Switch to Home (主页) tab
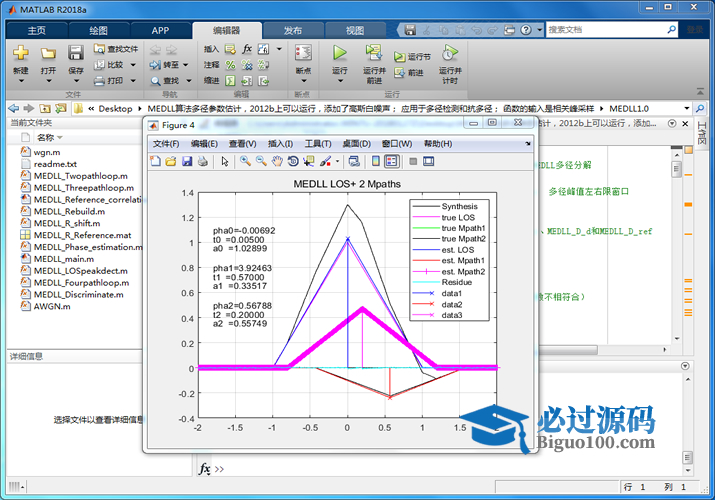The image size is (715, 500). click(36, 31)
